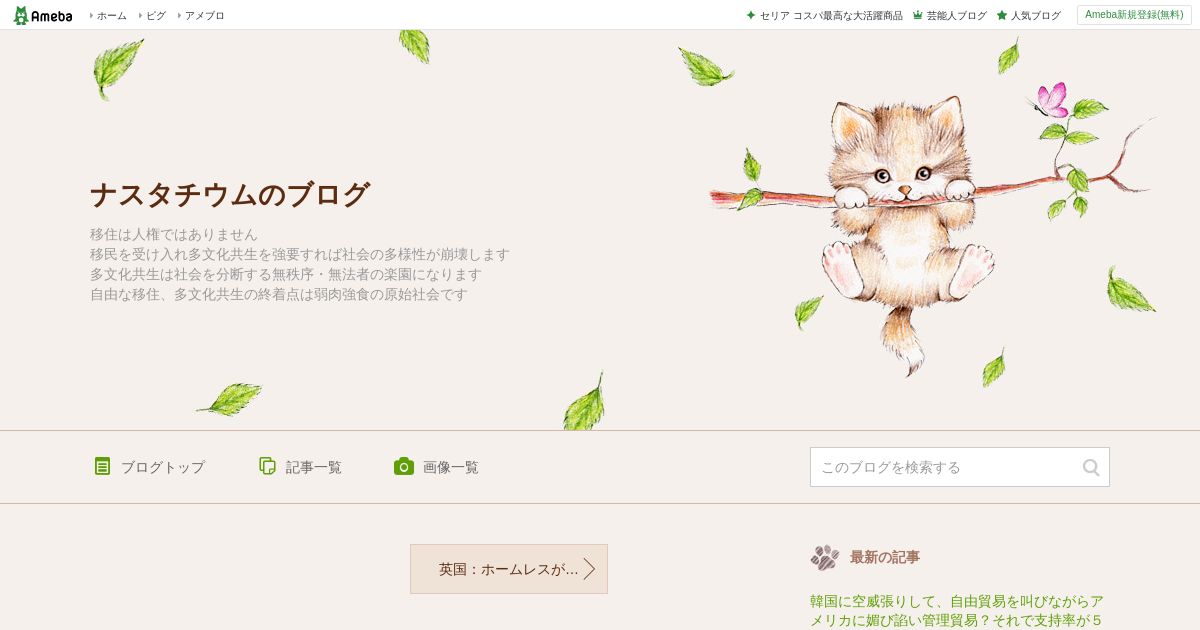
Task: Click the green ブログトップ document icon
Action: point(102,466)
